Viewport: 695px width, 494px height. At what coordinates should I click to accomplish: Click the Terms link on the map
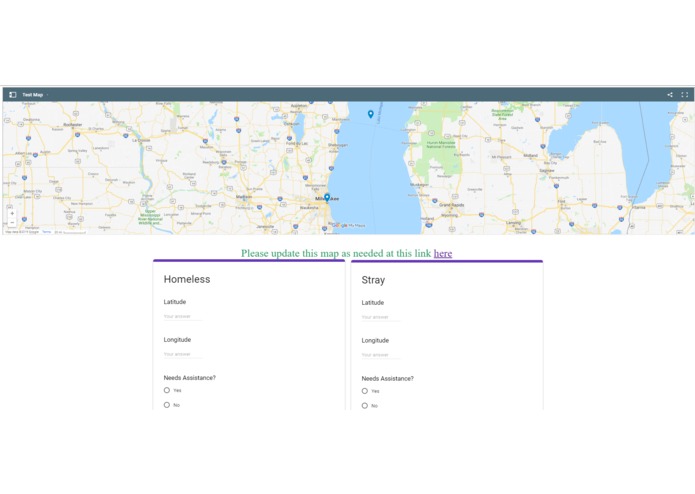click(46, 232)
